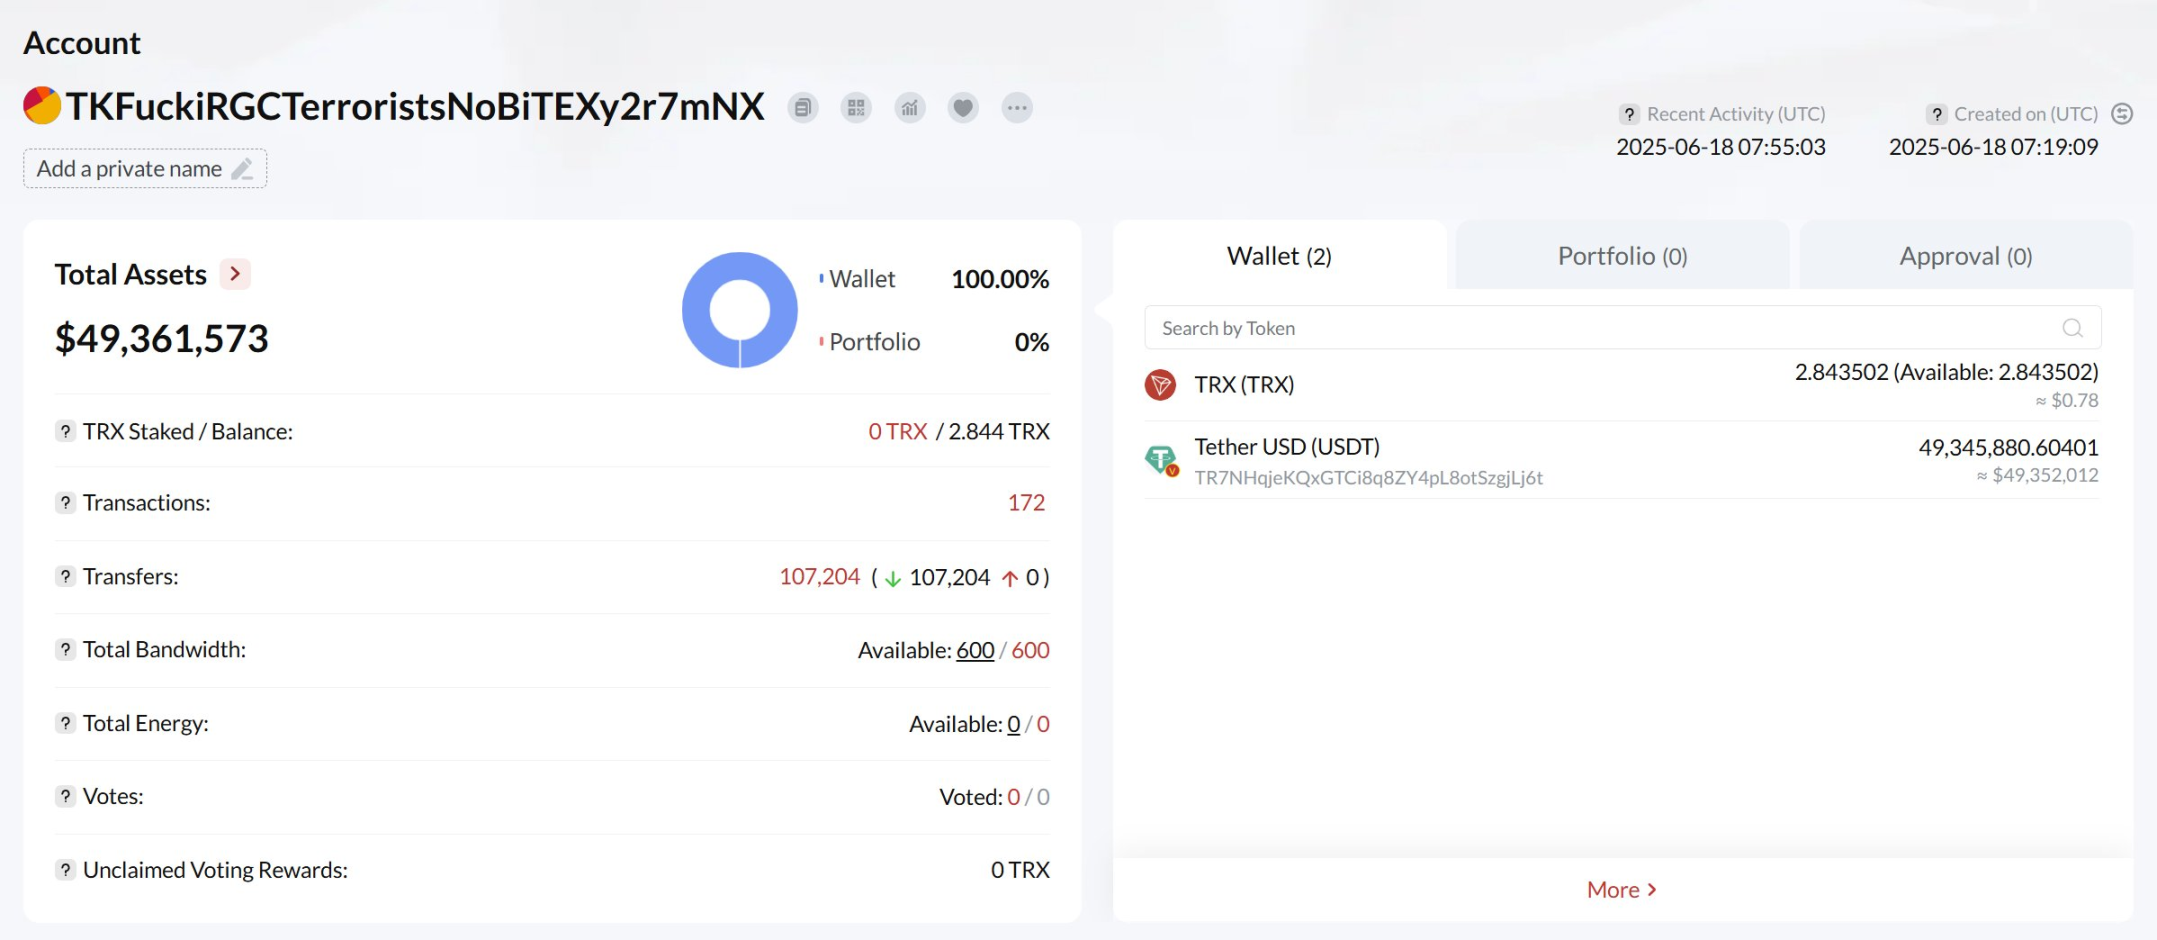This screenshot has width=2157, height=940.
Task: Click the account avatar icon
Action: click(x=42, y=106)
